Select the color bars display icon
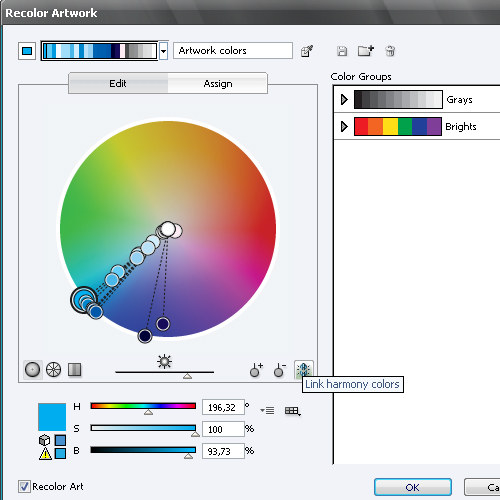Screen dimensions: 500x500 pos(75,370)
